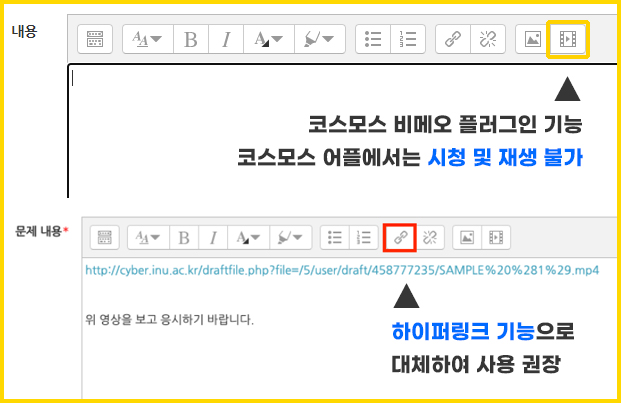This screenshot has width=621, height=403.
Task: Insert image in 내용 editor
Action: point(533,39)
